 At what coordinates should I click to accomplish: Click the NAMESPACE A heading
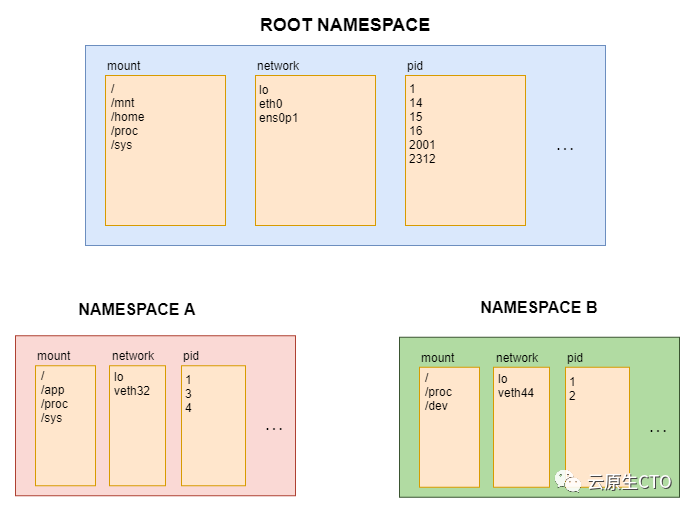point(137,309)
